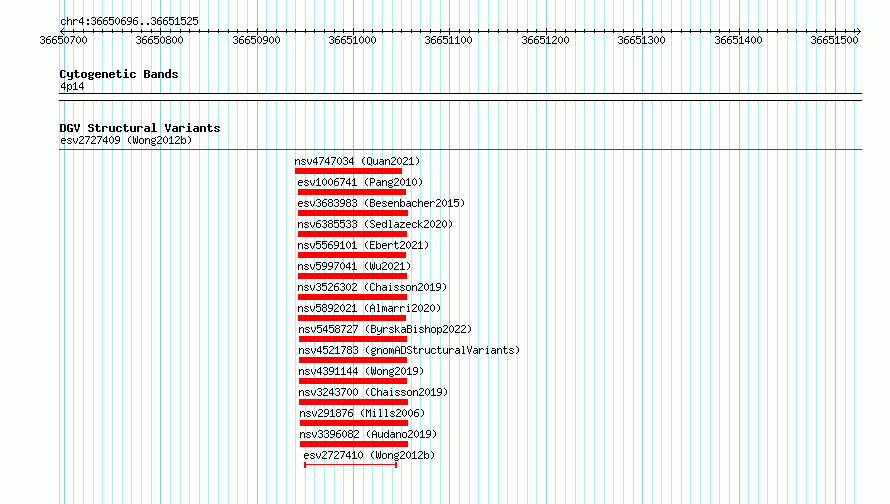
Task: Click ruler position 36651500
Action: pyautogui.click(x=834, y=40)
